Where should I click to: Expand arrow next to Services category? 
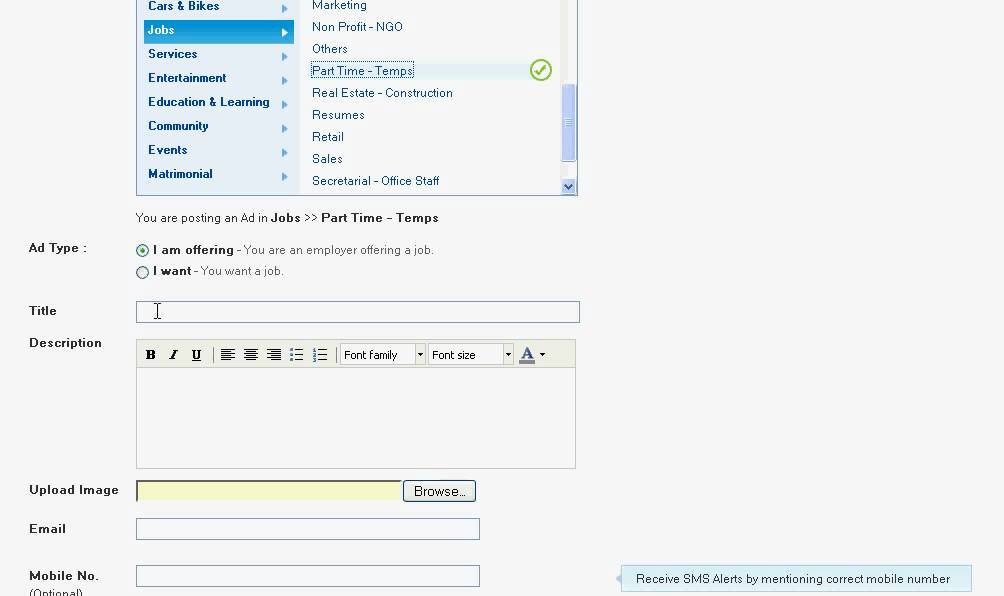(285, 56)
